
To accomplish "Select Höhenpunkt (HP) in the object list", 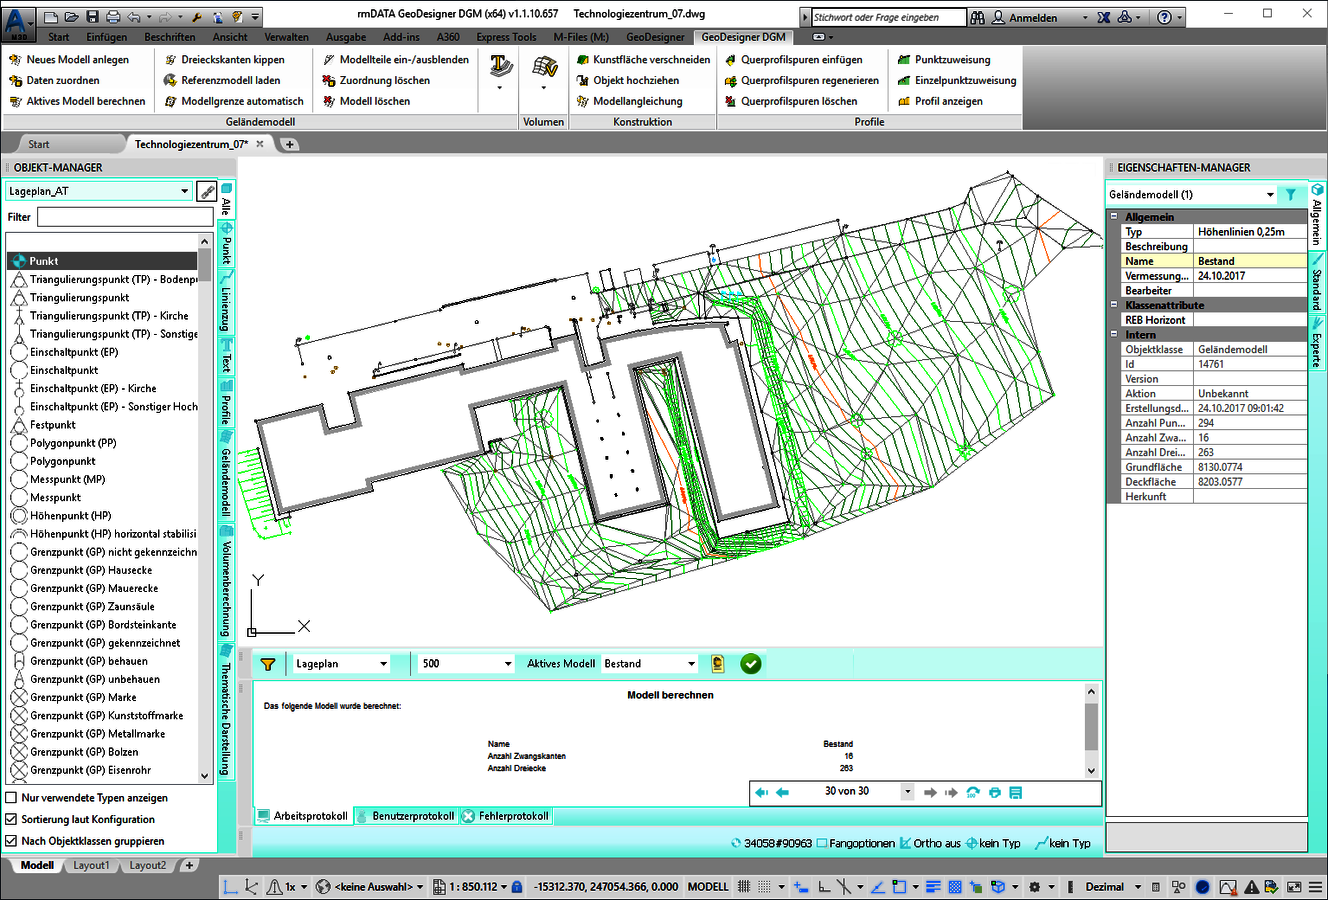I will [x=70, y=516].
